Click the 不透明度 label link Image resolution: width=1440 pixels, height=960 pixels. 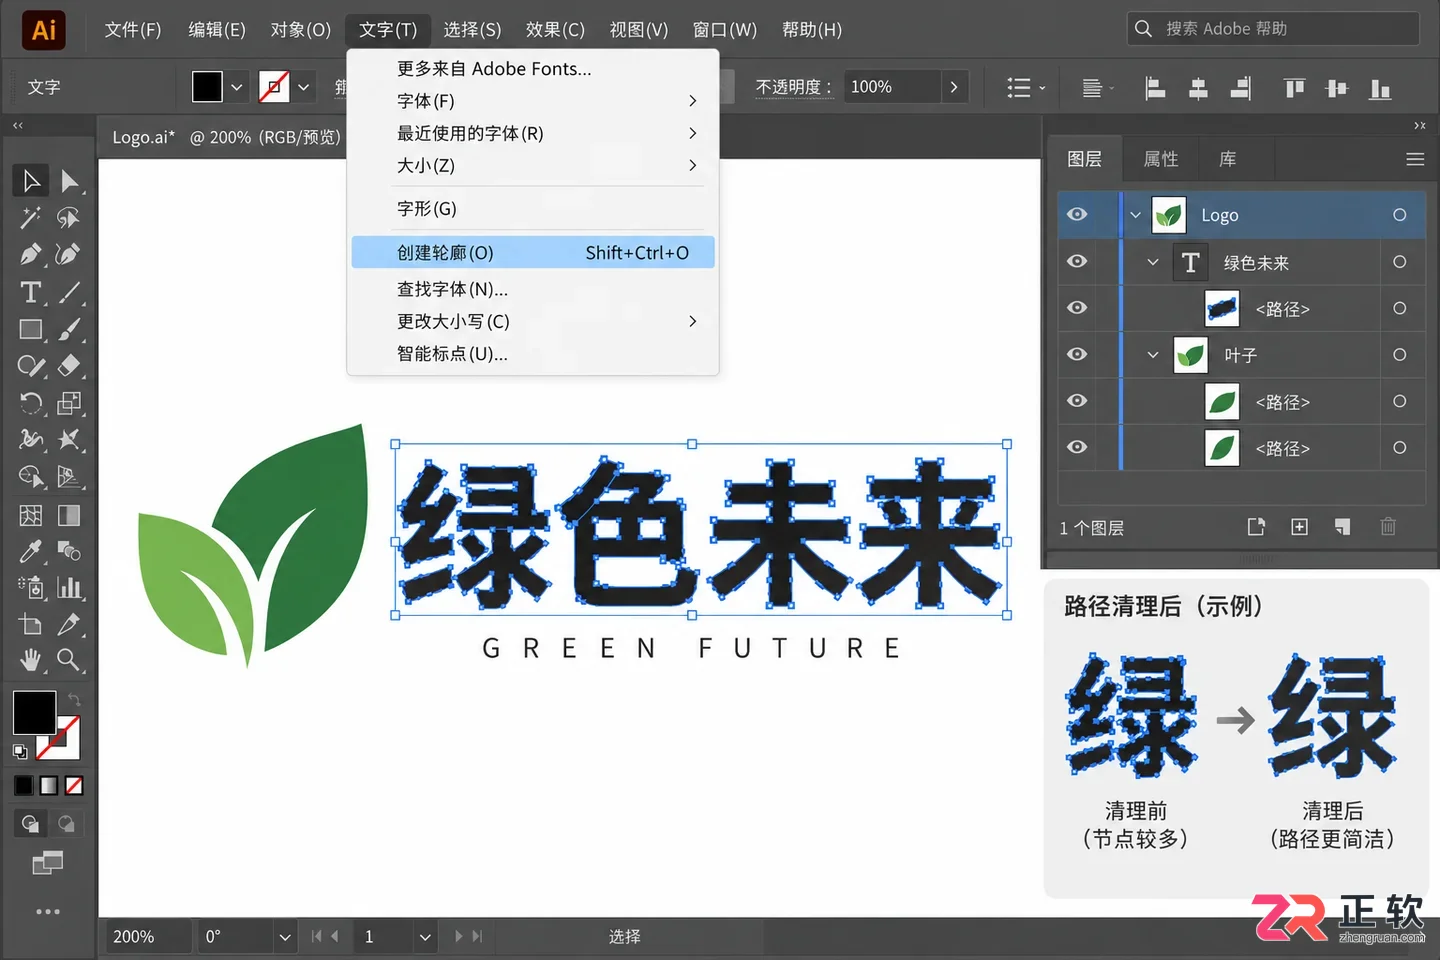pos(795,87)
